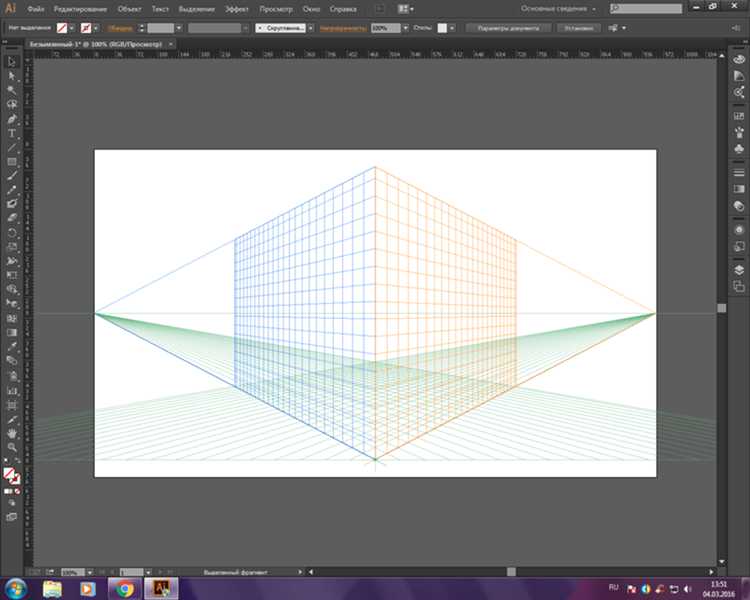This screenshot has height=600, width=750.
Task: Open the stroke weight dropdown
Action: tap(178, 28)
